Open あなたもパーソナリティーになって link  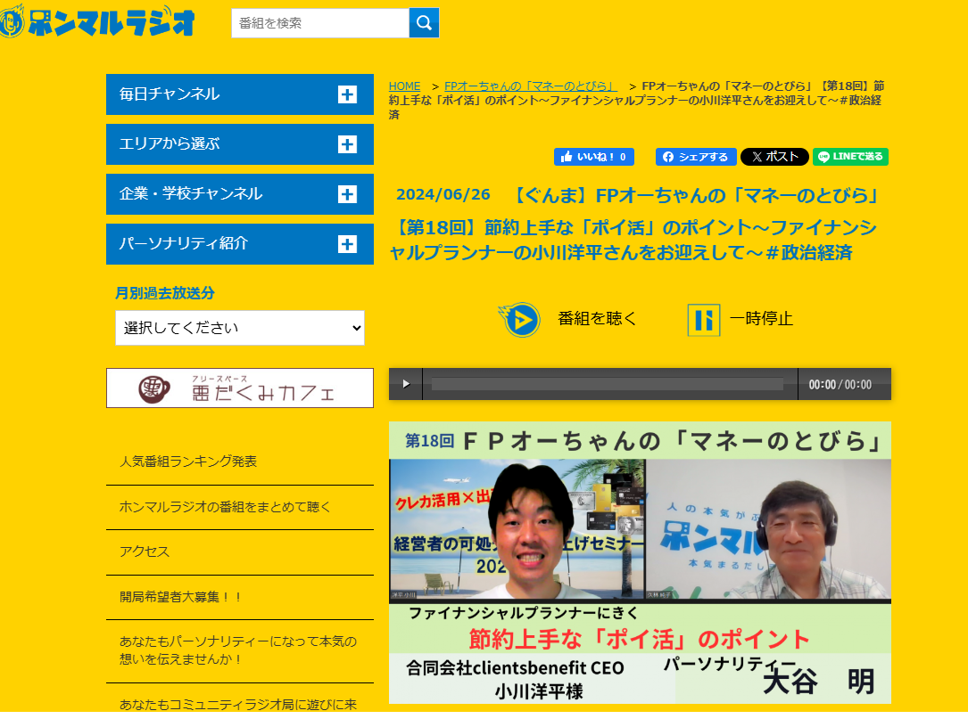pyautogui.click(x=238, y=650)
